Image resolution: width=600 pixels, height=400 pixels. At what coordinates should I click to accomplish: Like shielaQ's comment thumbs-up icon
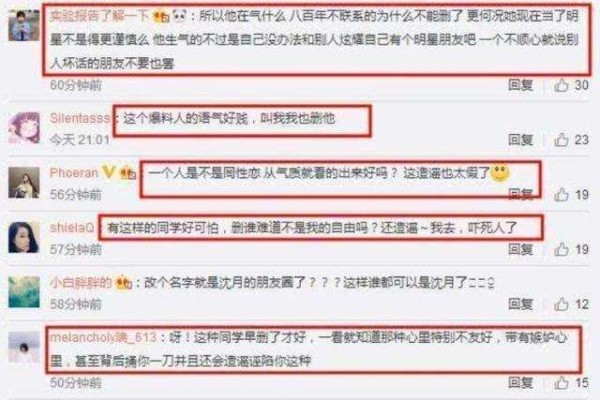[561, 250]
